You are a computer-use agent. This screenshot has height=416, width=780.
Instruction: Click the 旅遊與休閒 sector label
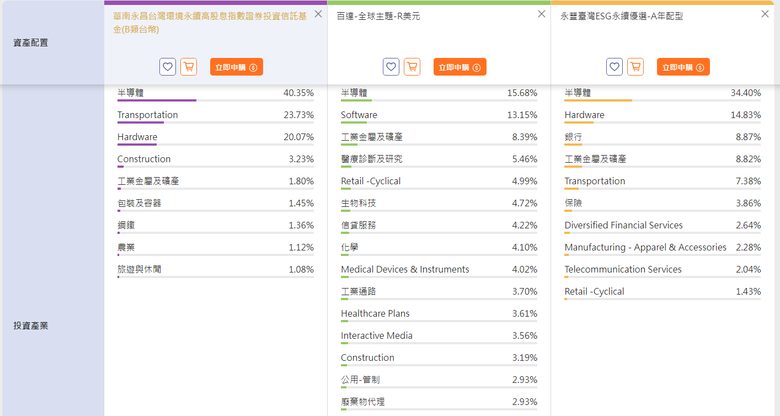[x=139, y=269]
